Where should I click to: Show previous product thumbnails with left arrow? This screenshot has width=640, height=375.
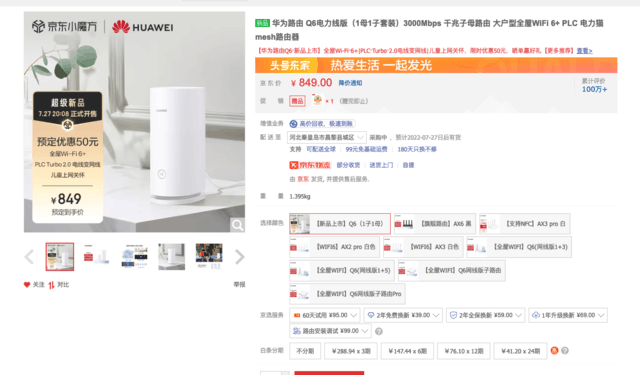[29, 257]
